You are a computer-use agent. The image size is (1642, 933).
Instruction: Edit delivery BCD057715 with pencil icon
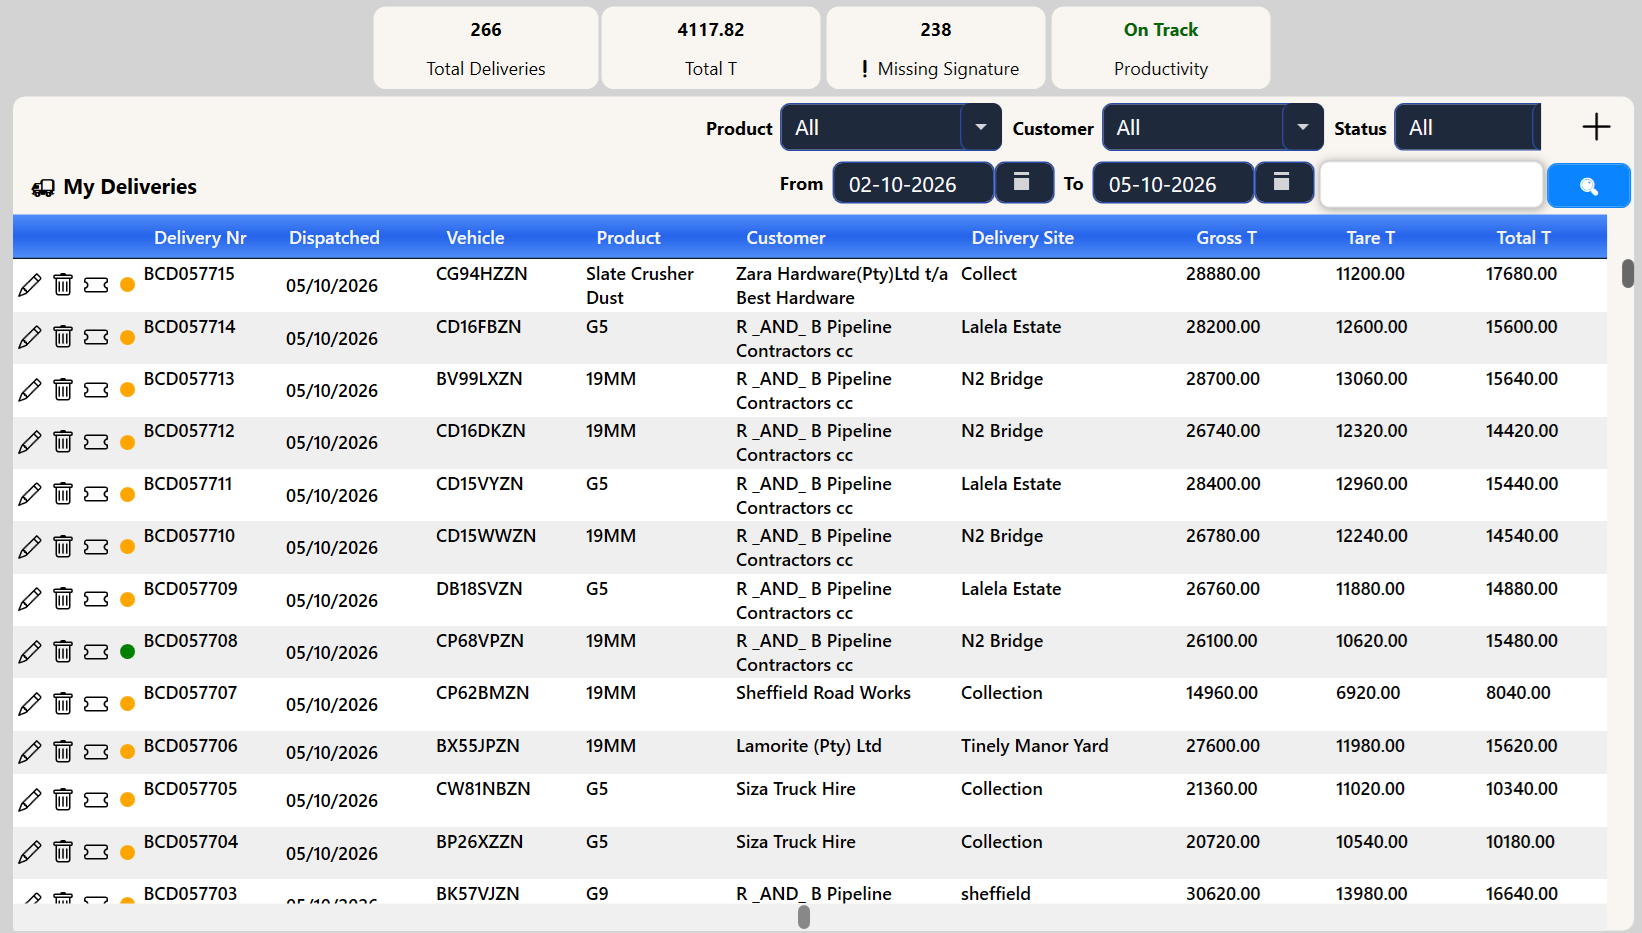pos(30,285)
